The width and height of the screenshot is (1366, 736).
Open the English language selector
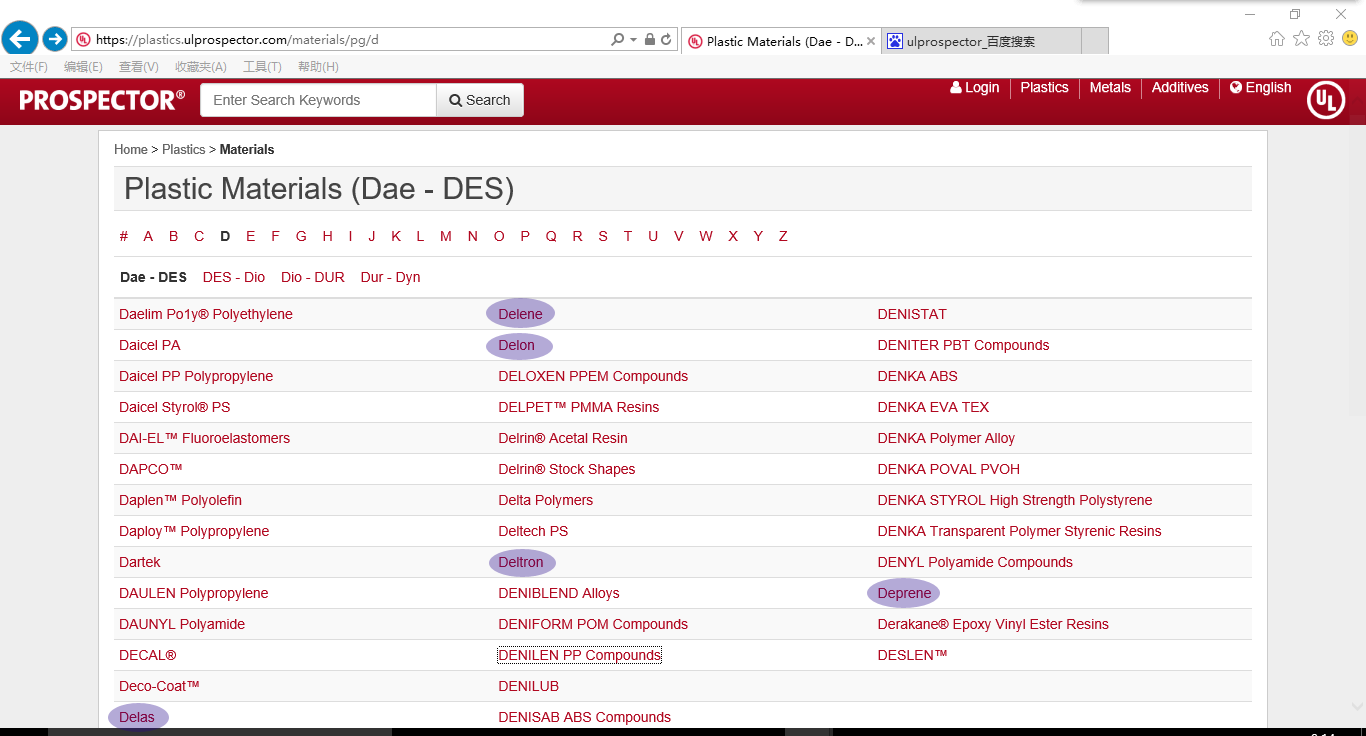click(1260, 87)
